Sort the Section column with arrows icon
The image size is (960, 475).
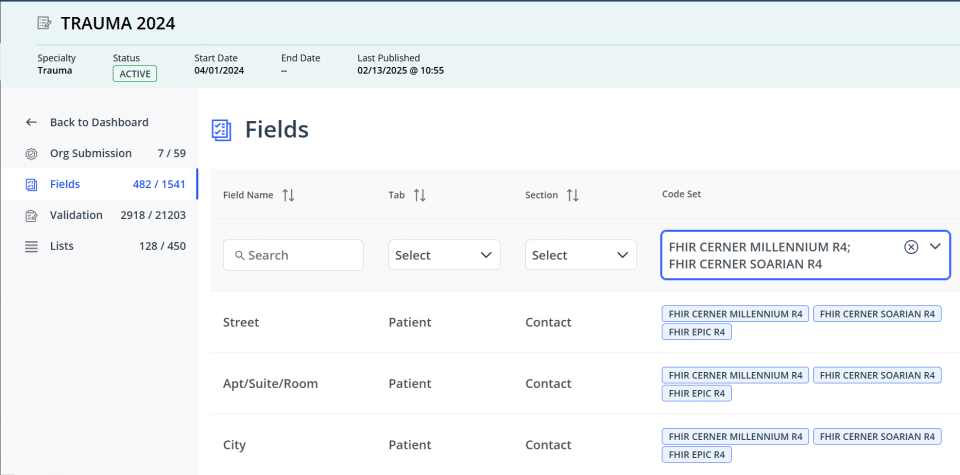tap(572, 195)
